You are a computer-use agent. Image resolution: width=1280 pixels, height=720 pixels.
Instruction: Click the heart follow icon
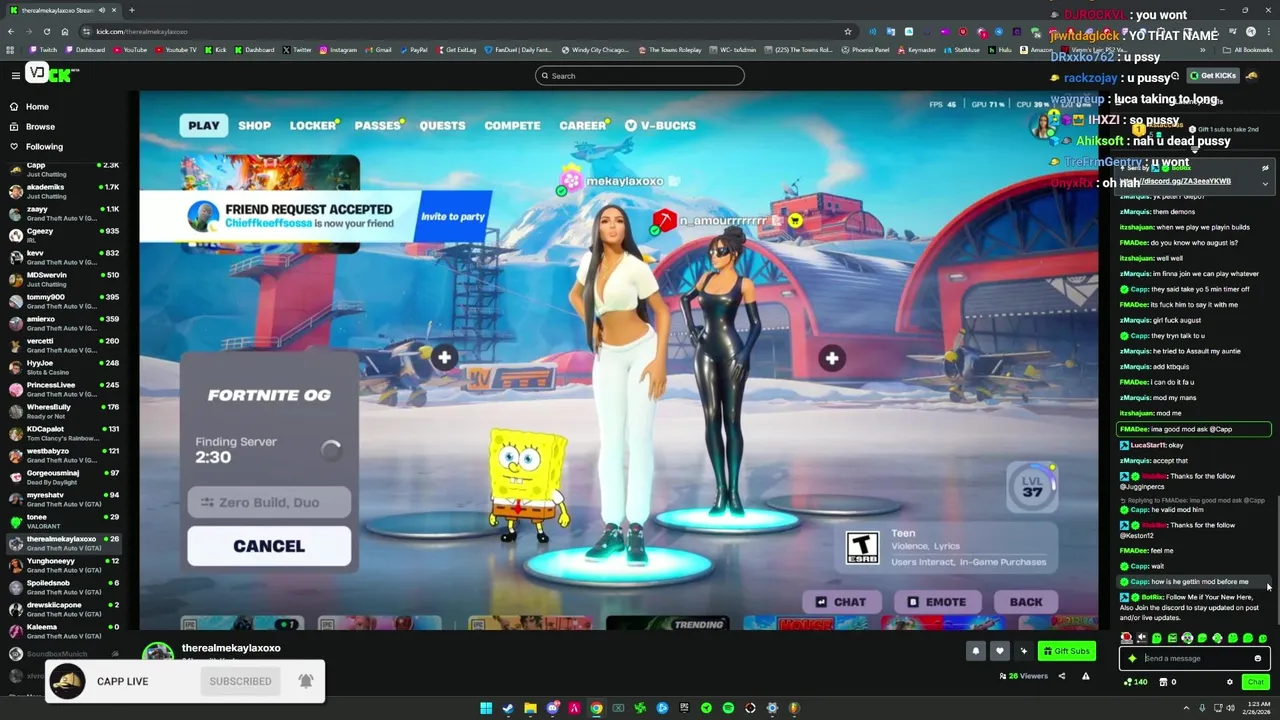coord(999,651)
